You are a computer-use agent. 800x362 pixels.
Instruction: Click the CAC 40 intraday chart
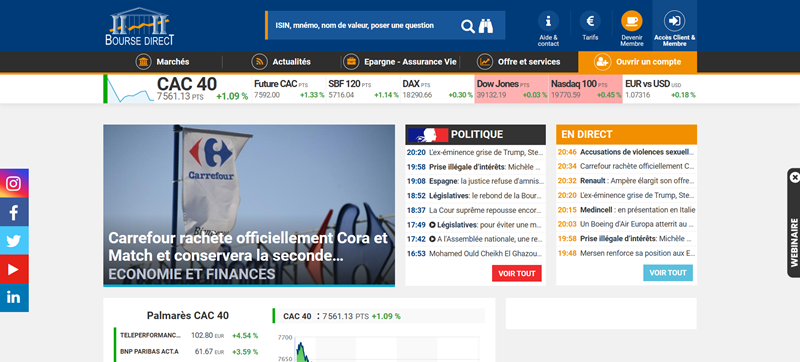click(378, 348)
